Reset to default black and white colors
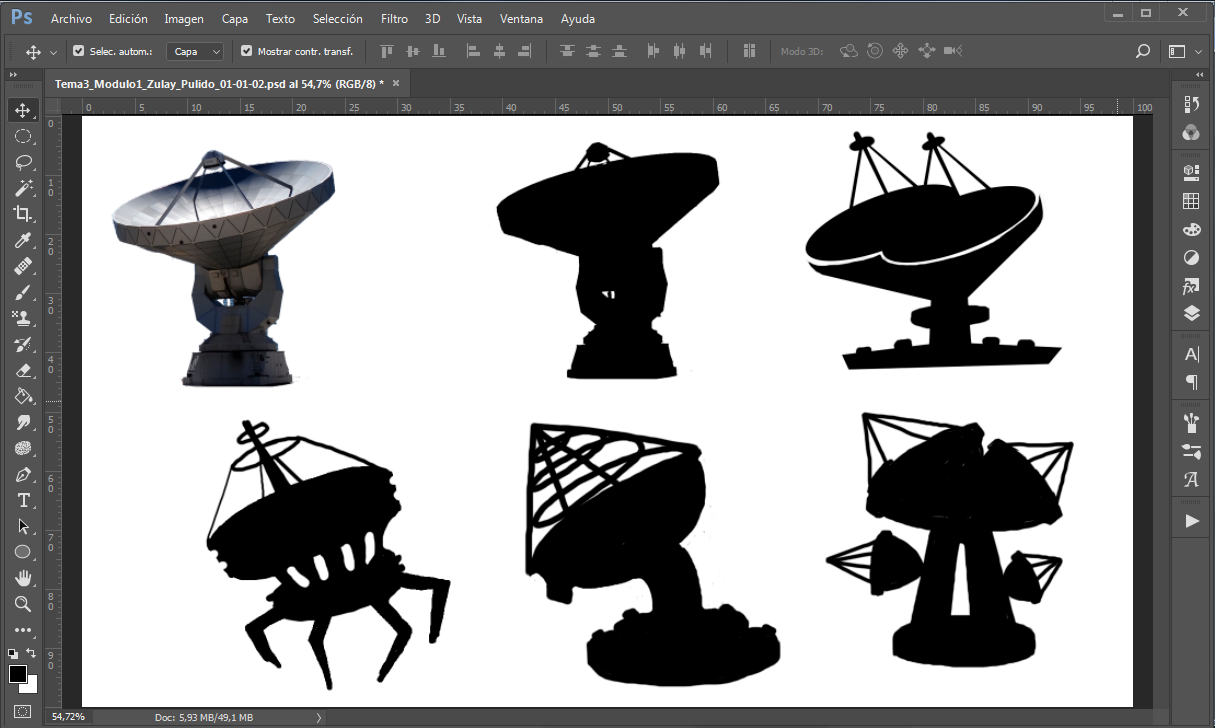Screen dimensions: 1215x728 pyautogui.click(x=13, y=653)
